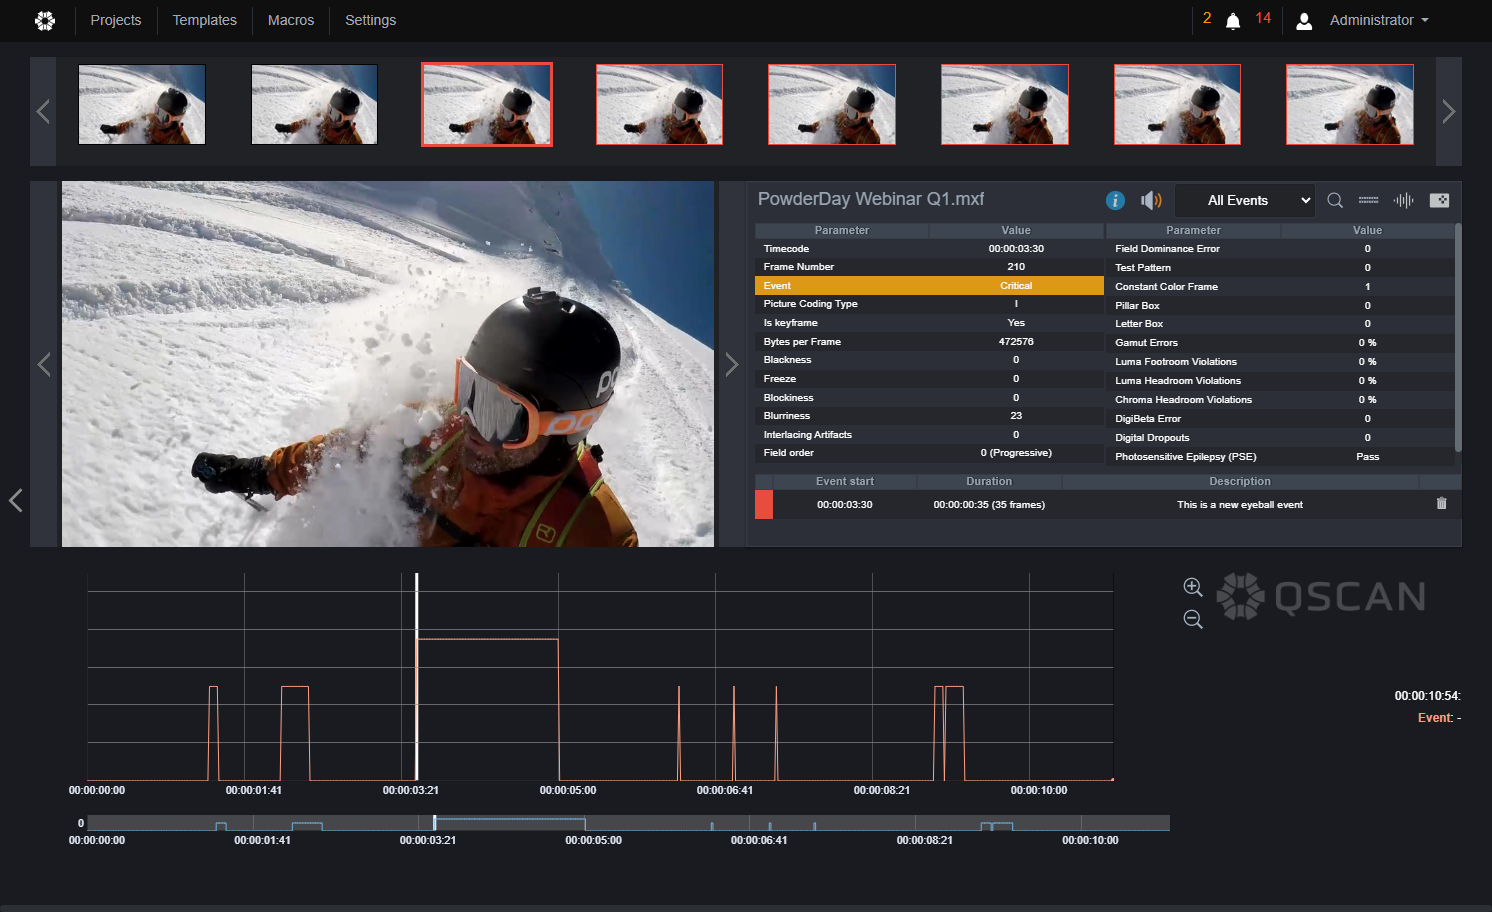Open the All Events filter dropdown

[x=1244, y=200]
